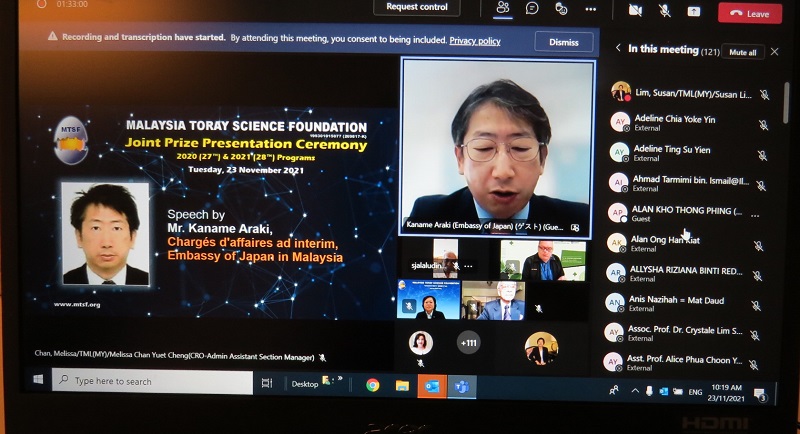Screen dimensions: 800x434
Task: Open the meeting chat icon
Action: coord(532,8)
